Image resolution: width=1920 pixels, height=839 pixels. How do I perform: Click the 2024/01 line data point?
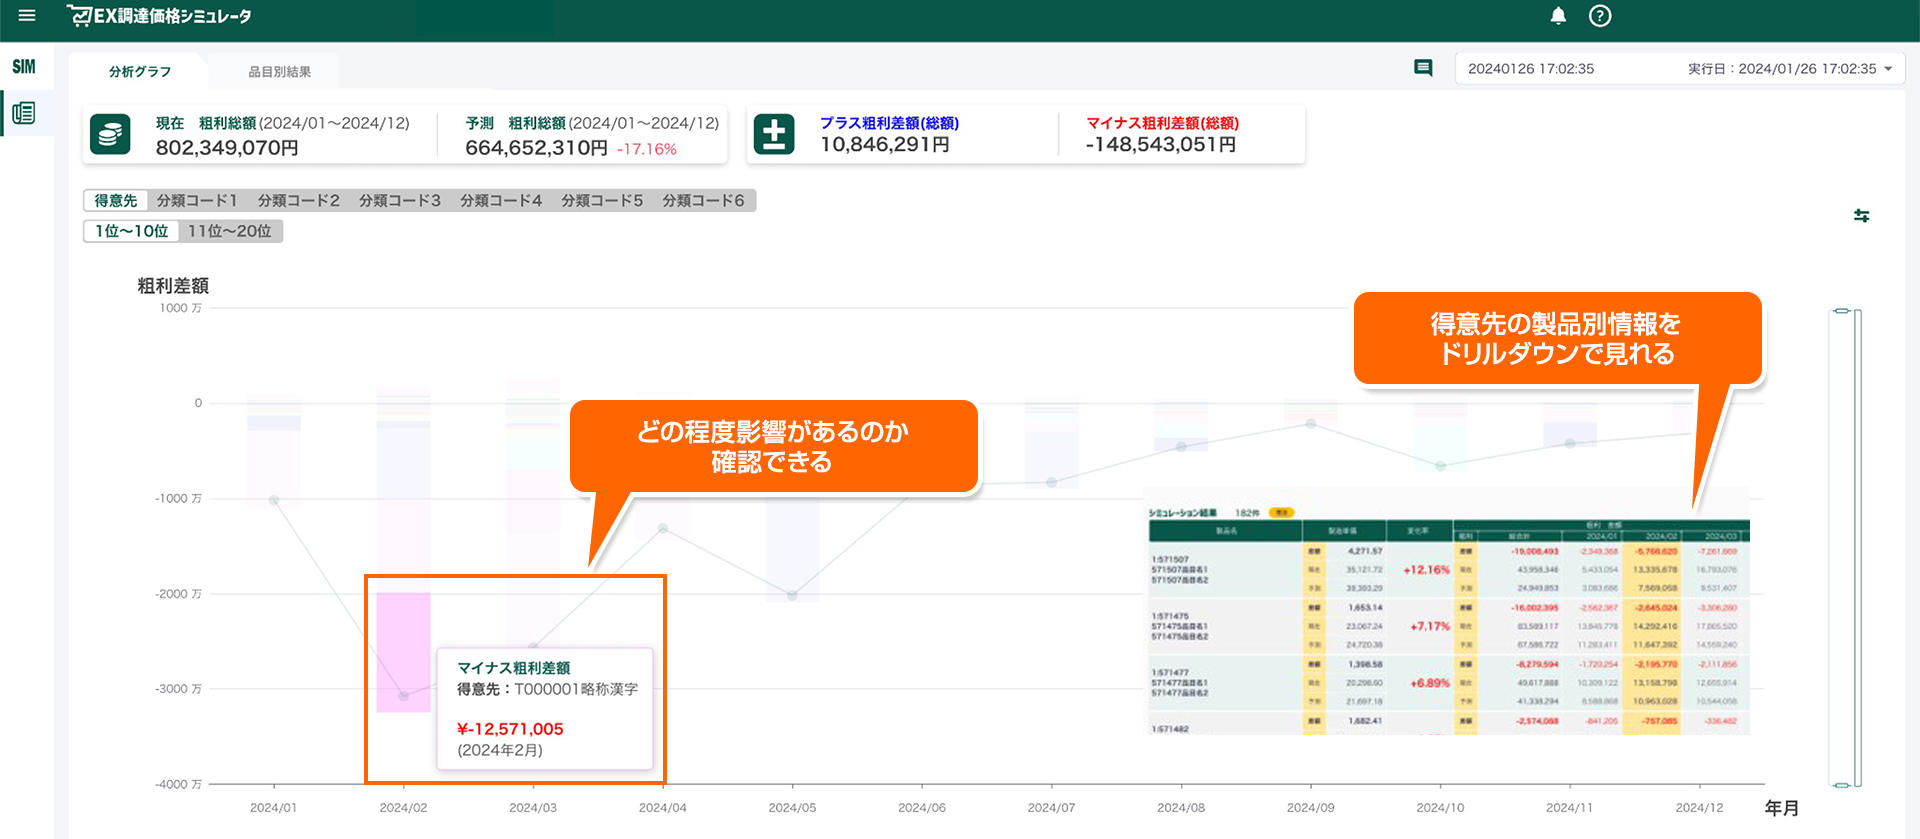tap(274, 500)
